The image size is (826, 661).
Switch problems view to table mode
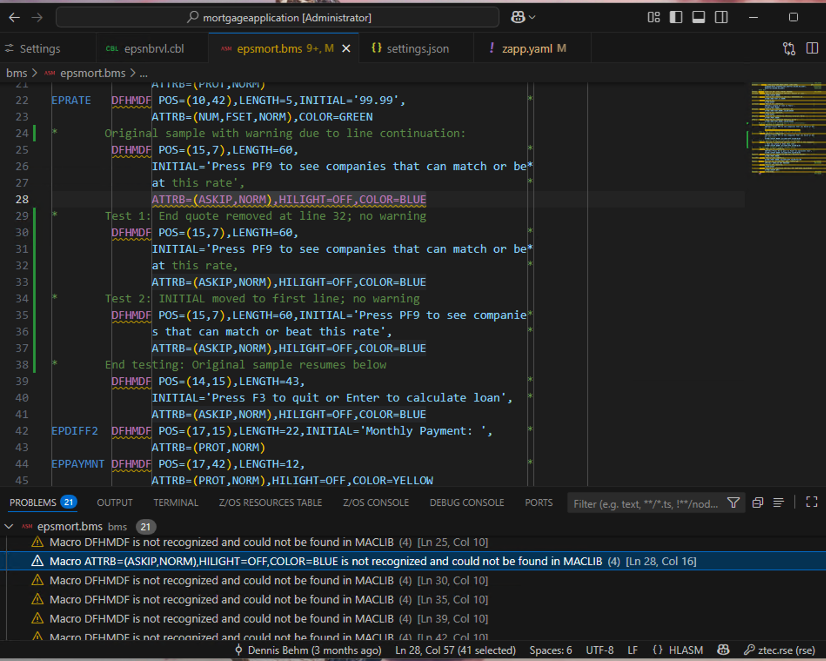click(x=779, y=503)
